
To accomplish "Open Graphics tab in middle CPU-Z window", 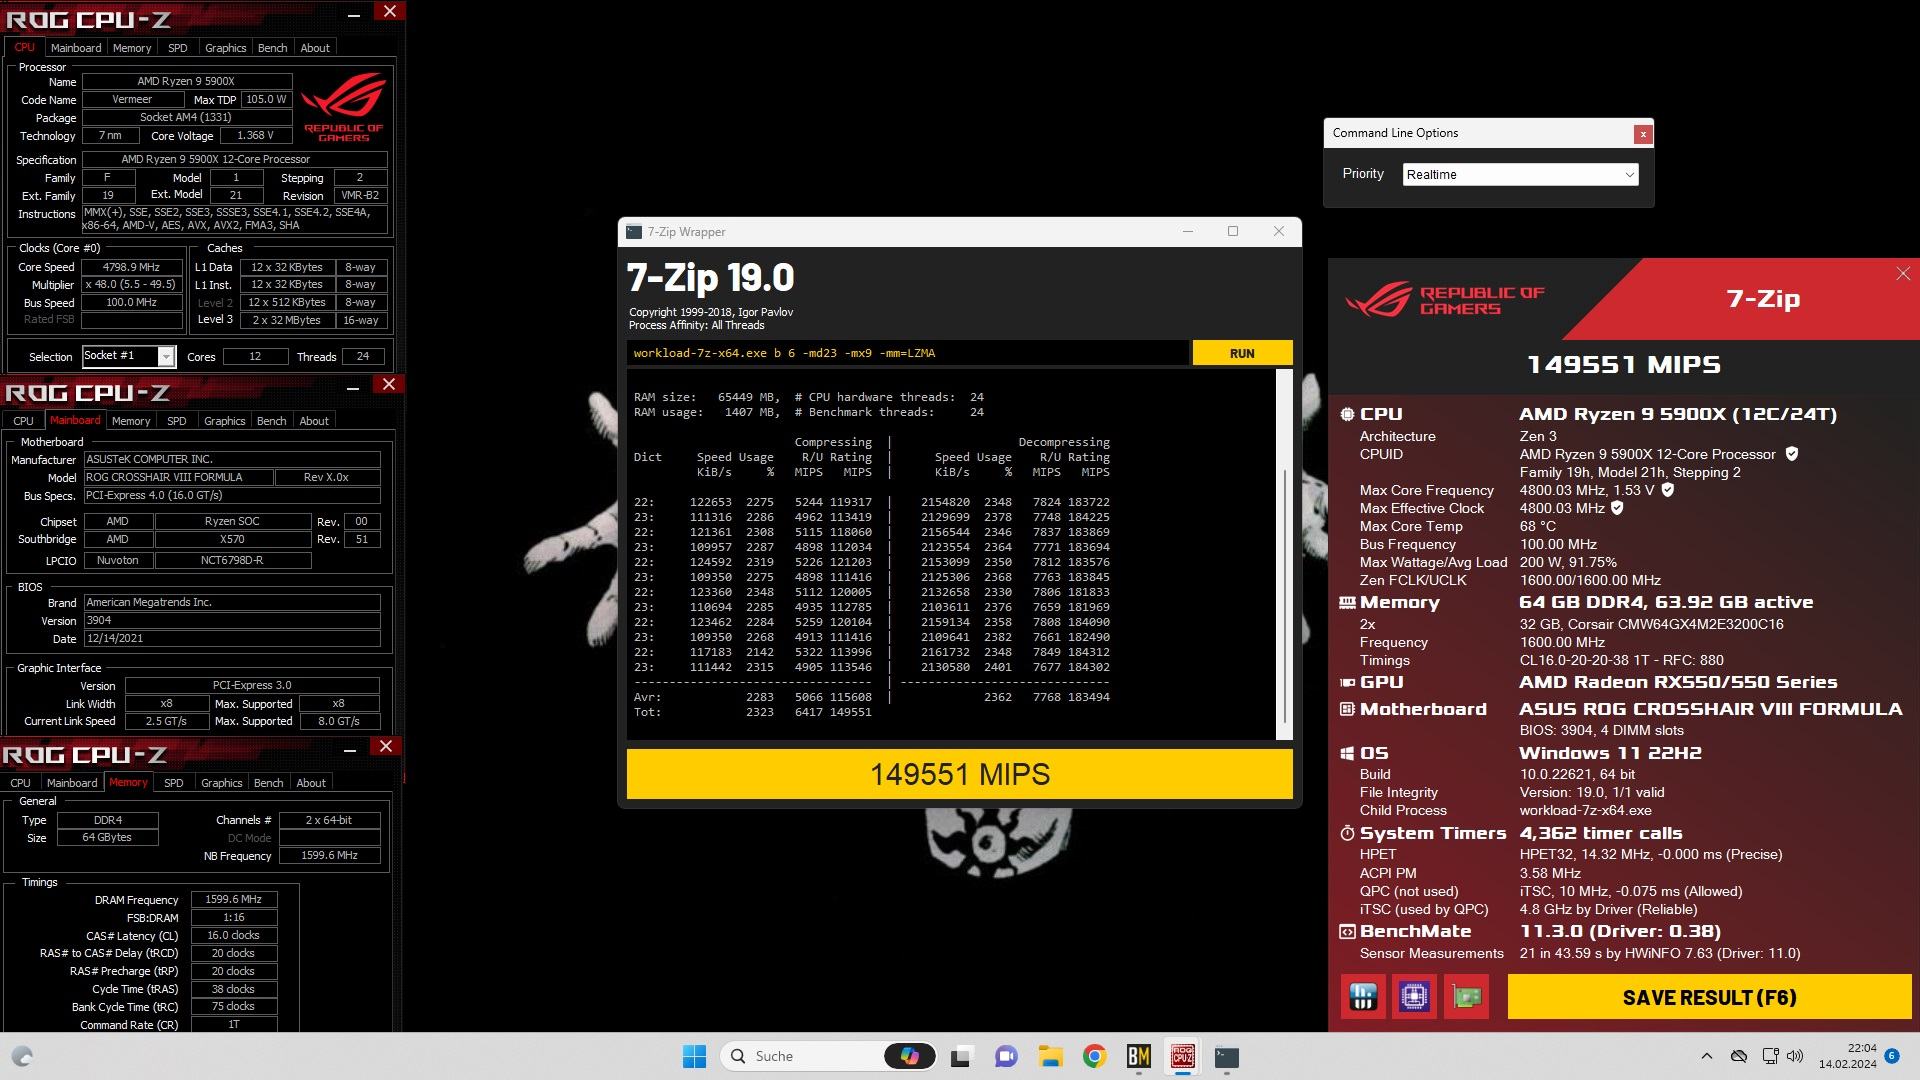I will tap(224, 421).
